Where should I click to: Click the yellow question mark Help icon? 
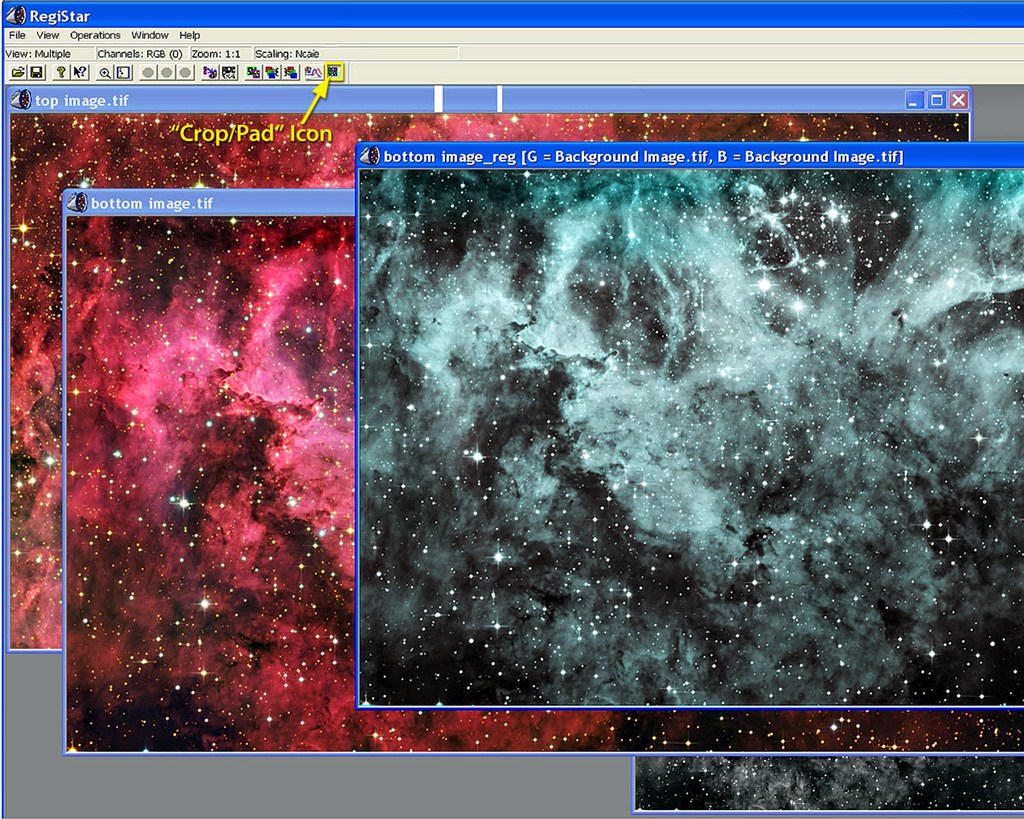(61, 72)
